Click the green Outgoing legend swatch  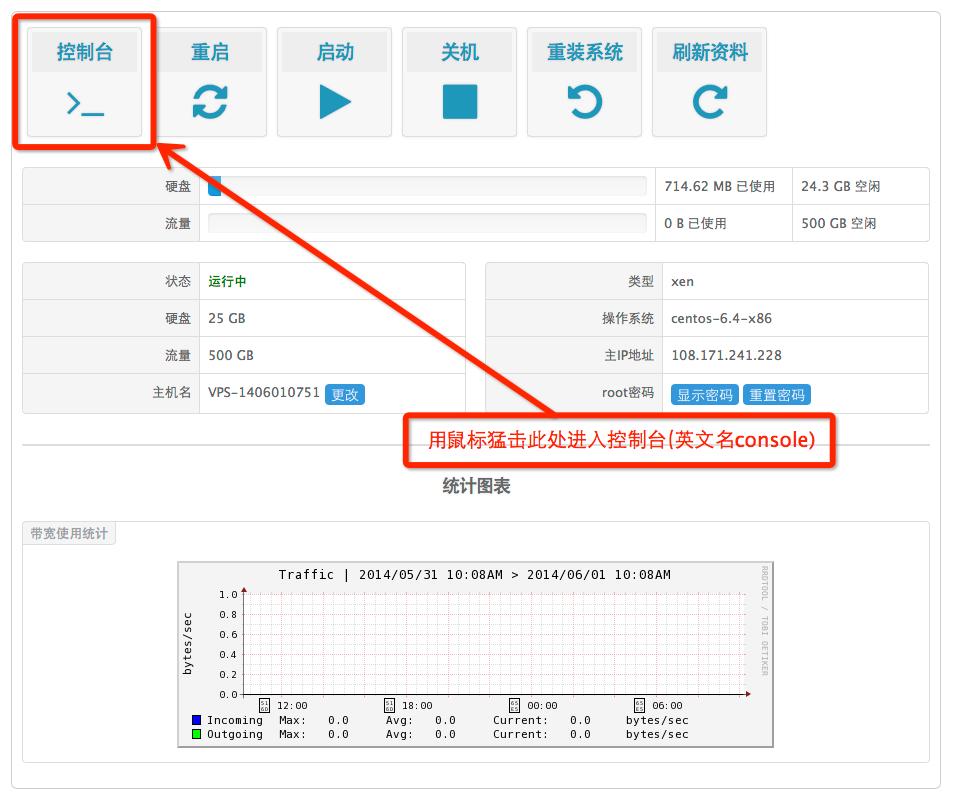pyautogui.click(x=197, y=734)
